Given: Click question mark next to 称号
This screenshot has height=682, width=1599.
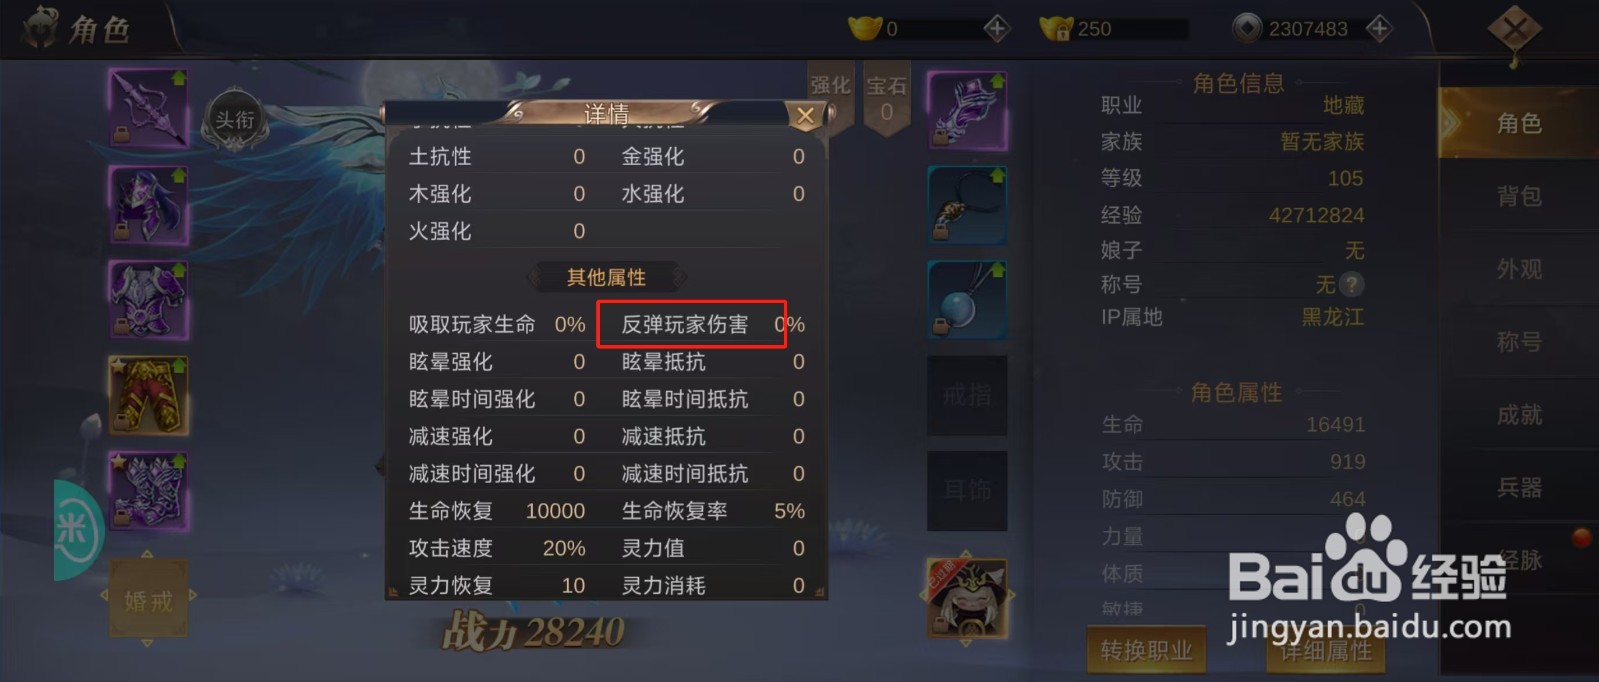Looking at the screenshot, I should pos(1351,285).
